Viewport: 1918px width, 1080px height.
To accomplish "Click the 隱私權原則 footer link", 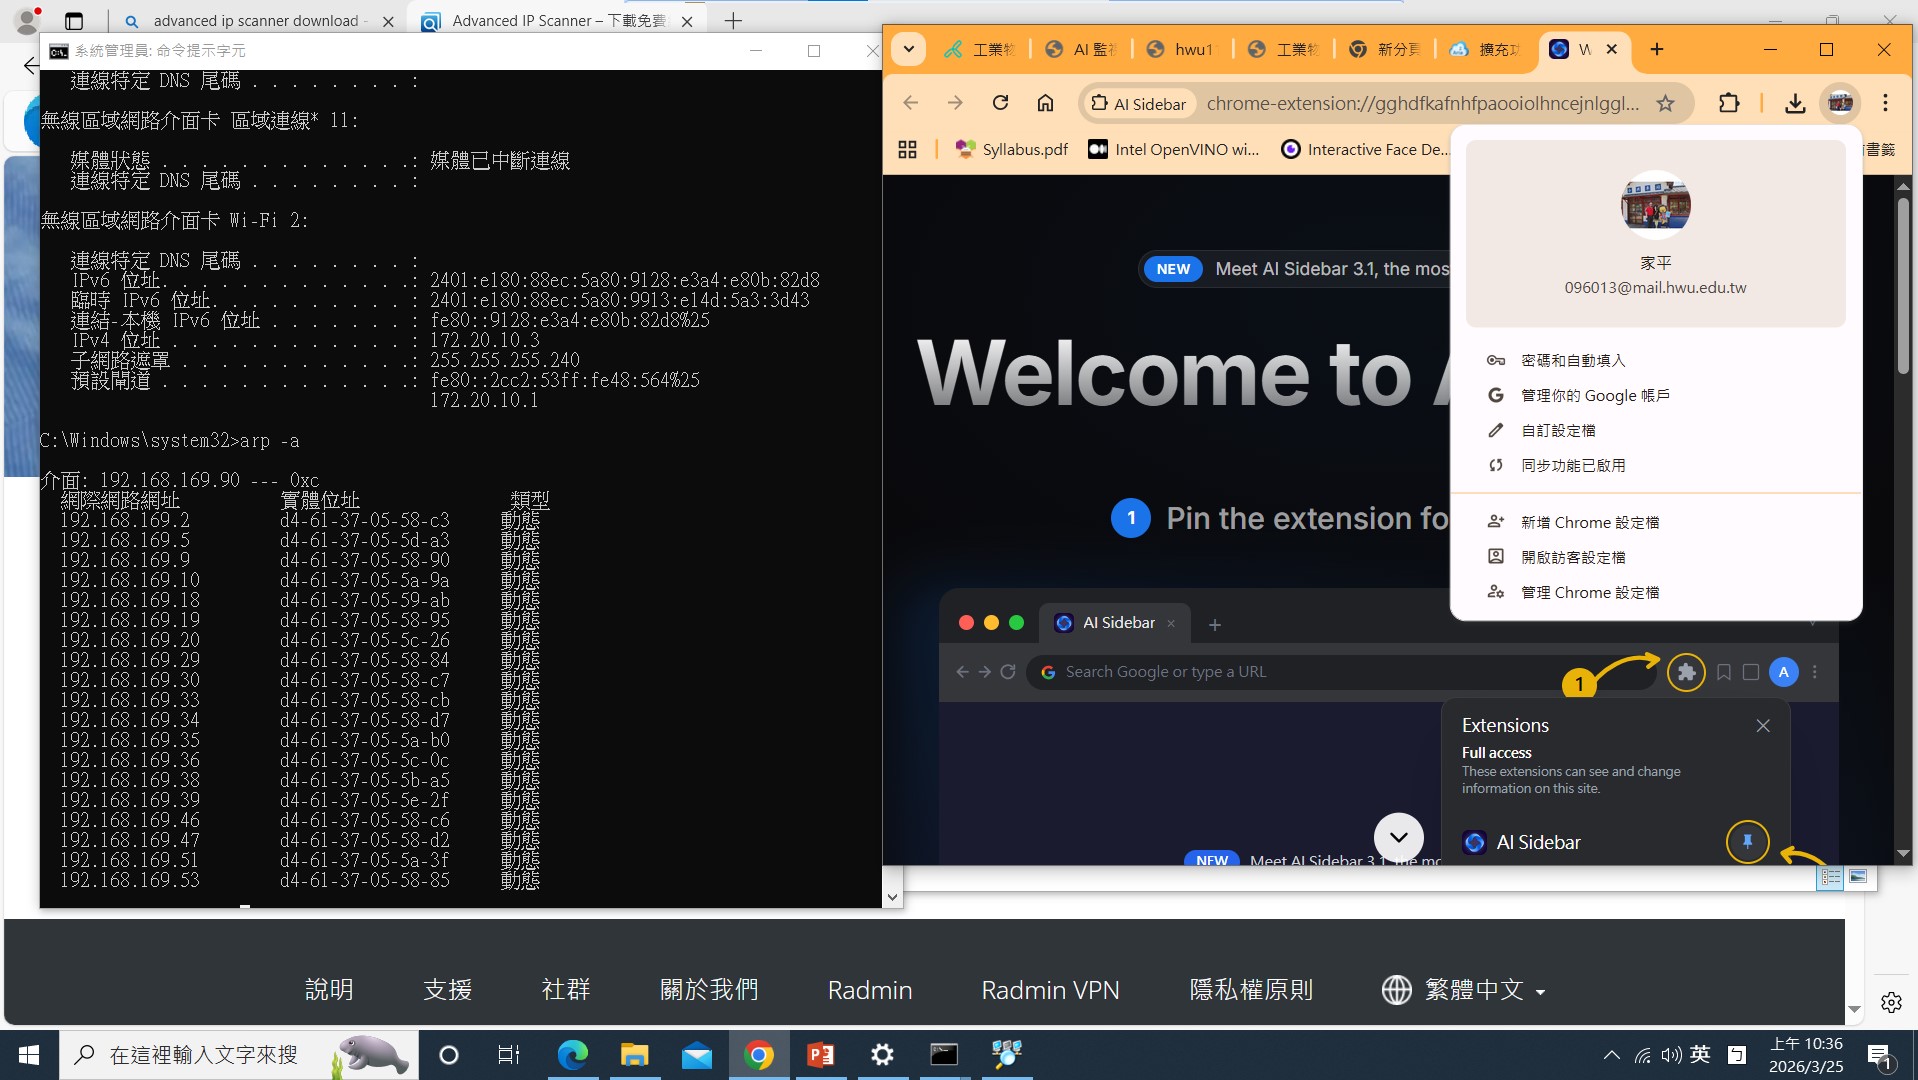I will (x=1250, y=990).
